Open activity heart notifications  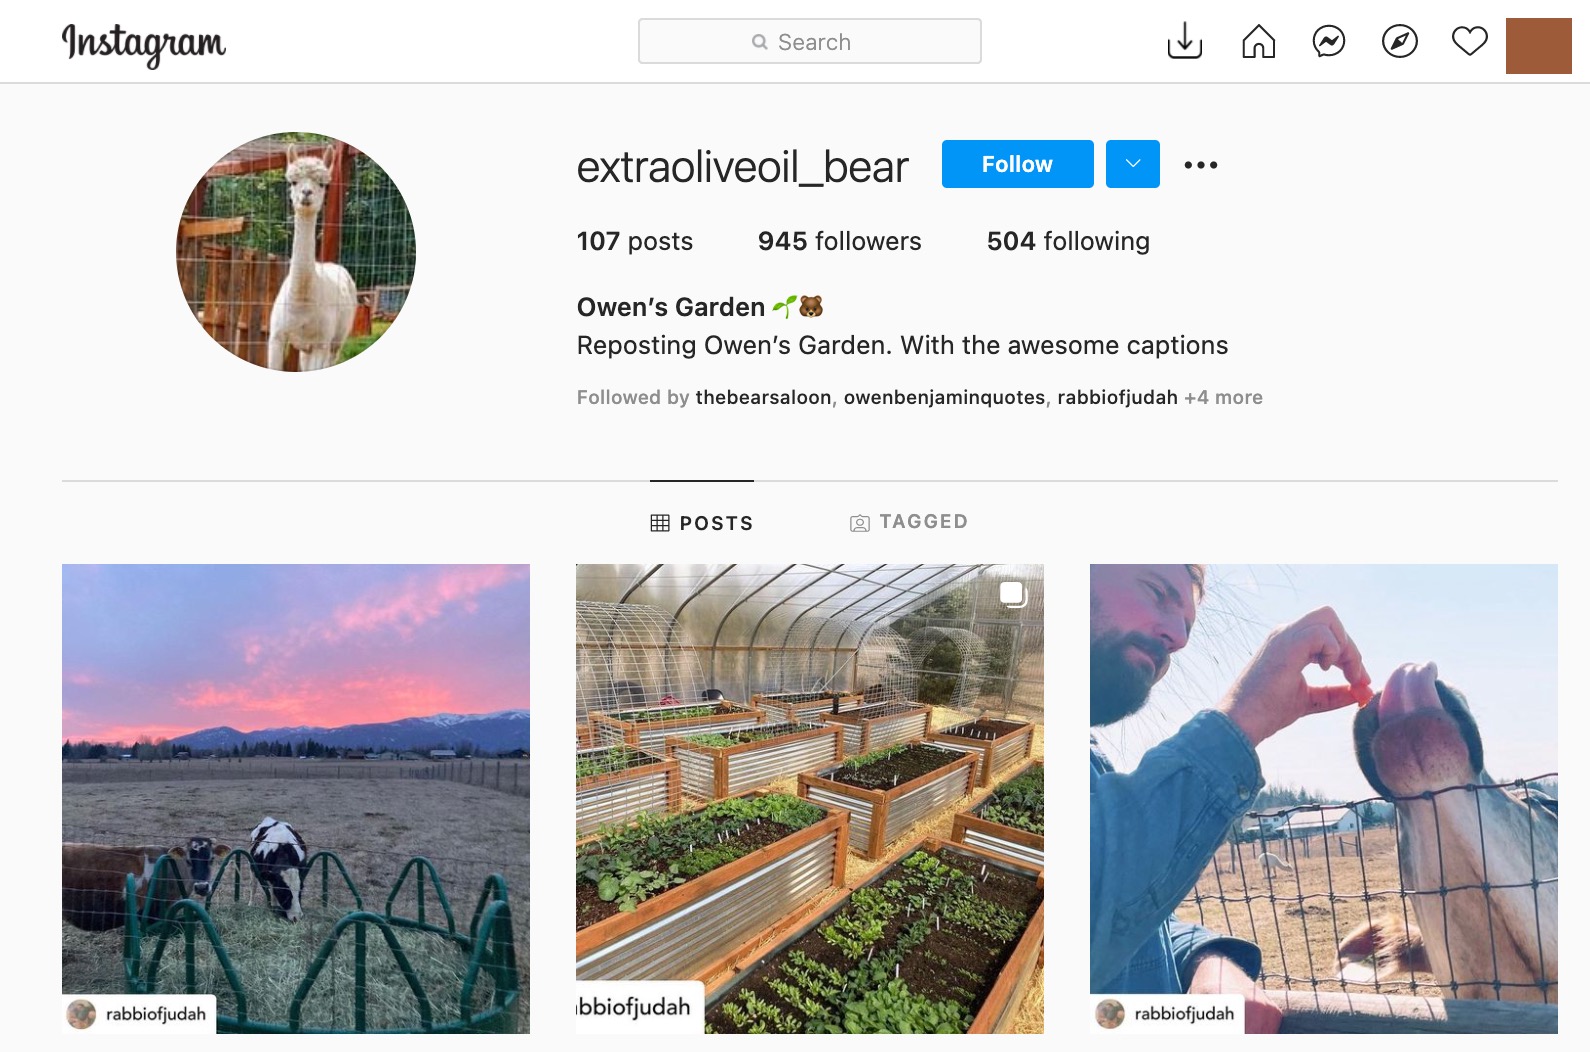pos(1469,41)
